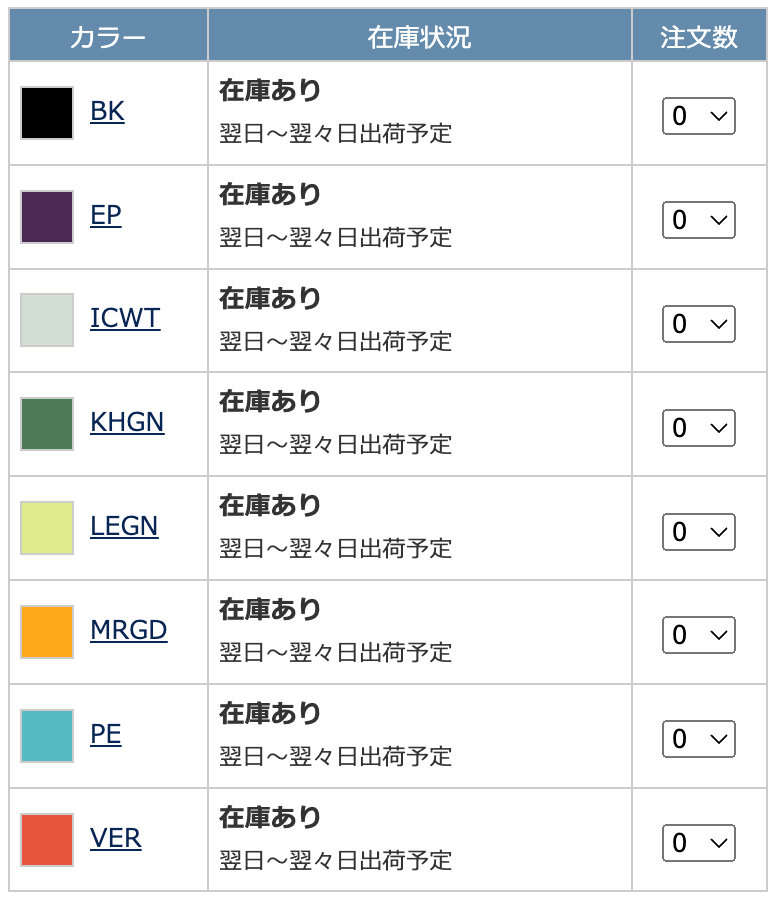776x900 pixels.
Task: Open the BK order quantity dropdown
Action: 699,116
